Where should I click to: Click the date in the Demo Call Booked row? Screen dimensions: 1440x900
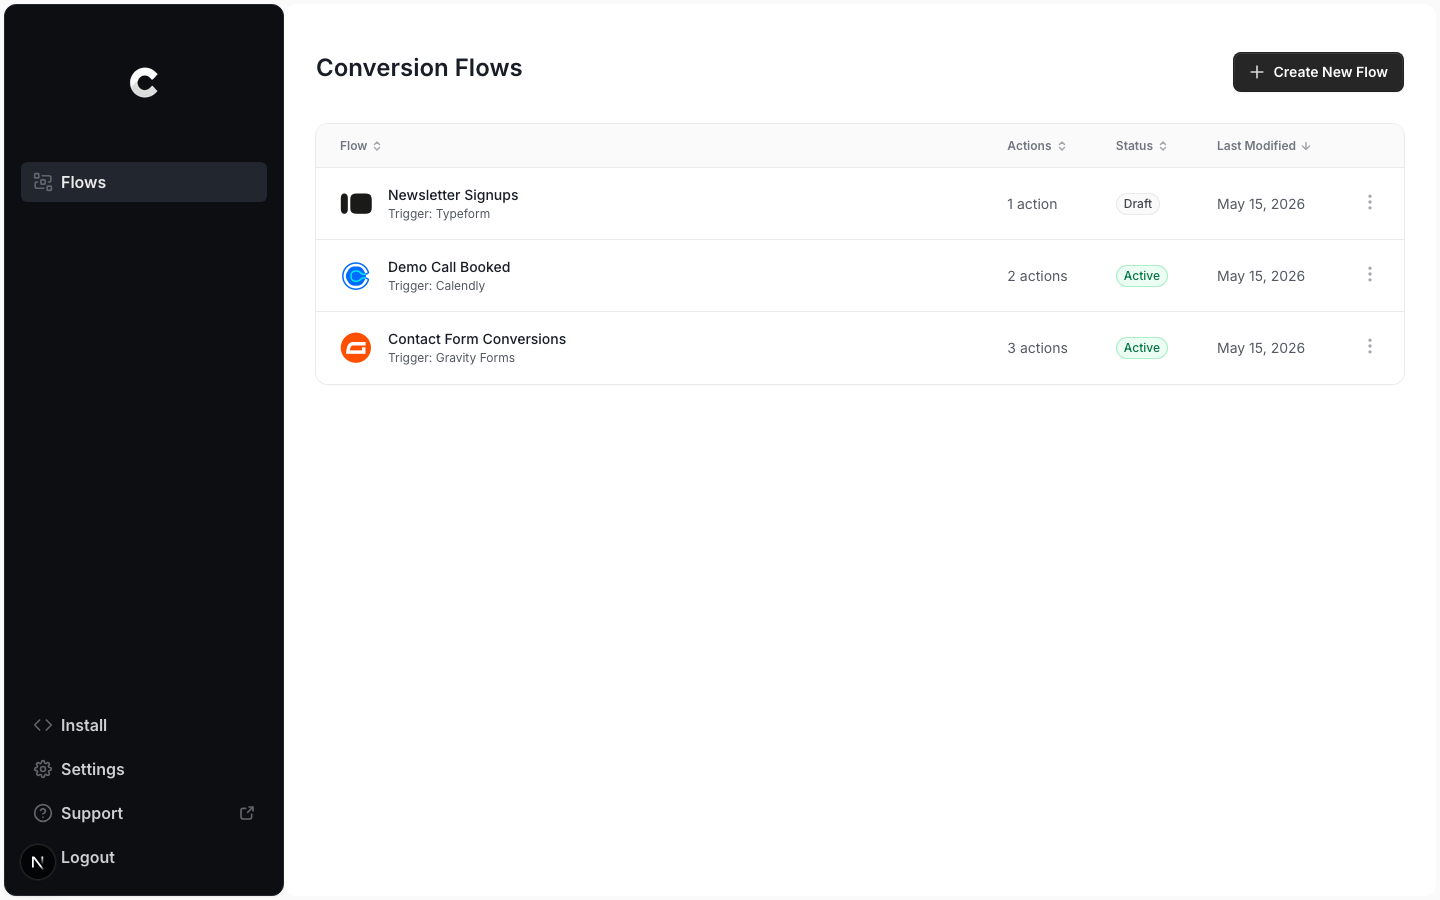[1261, 276]
